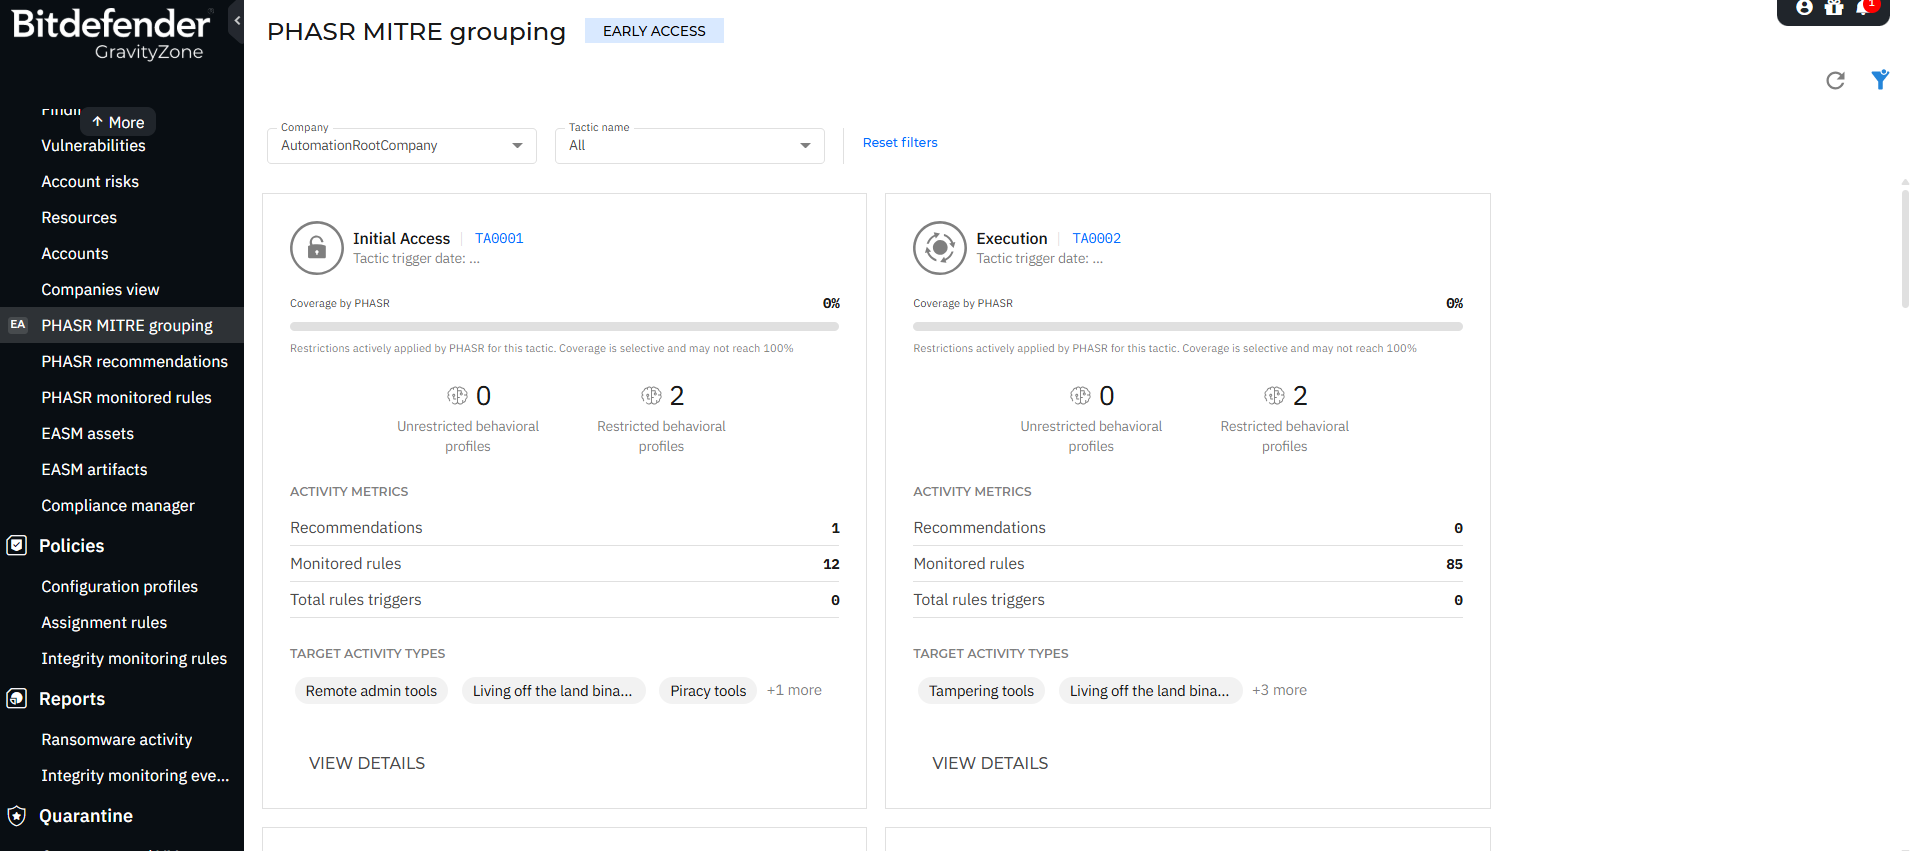Click the Remote admin tools chip

371,691
